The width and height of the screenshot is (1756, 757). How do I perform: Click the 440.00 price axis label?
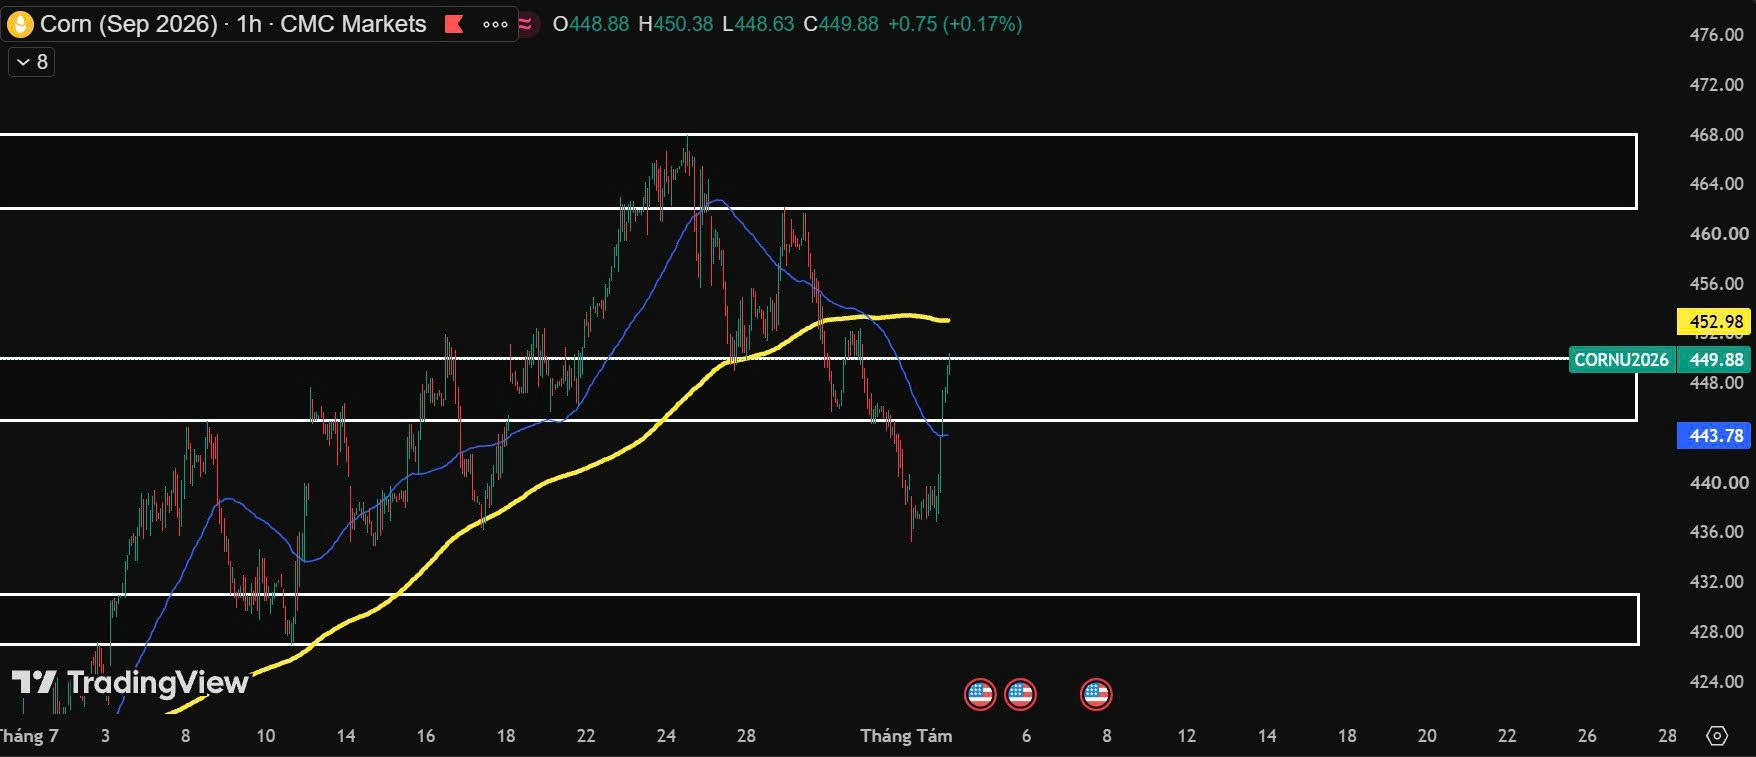[1718, 483]
